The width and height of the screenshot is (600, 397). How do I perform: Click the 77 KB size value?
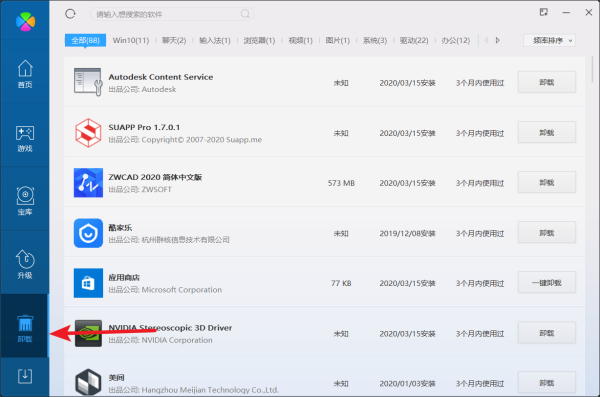coord(341,283)
